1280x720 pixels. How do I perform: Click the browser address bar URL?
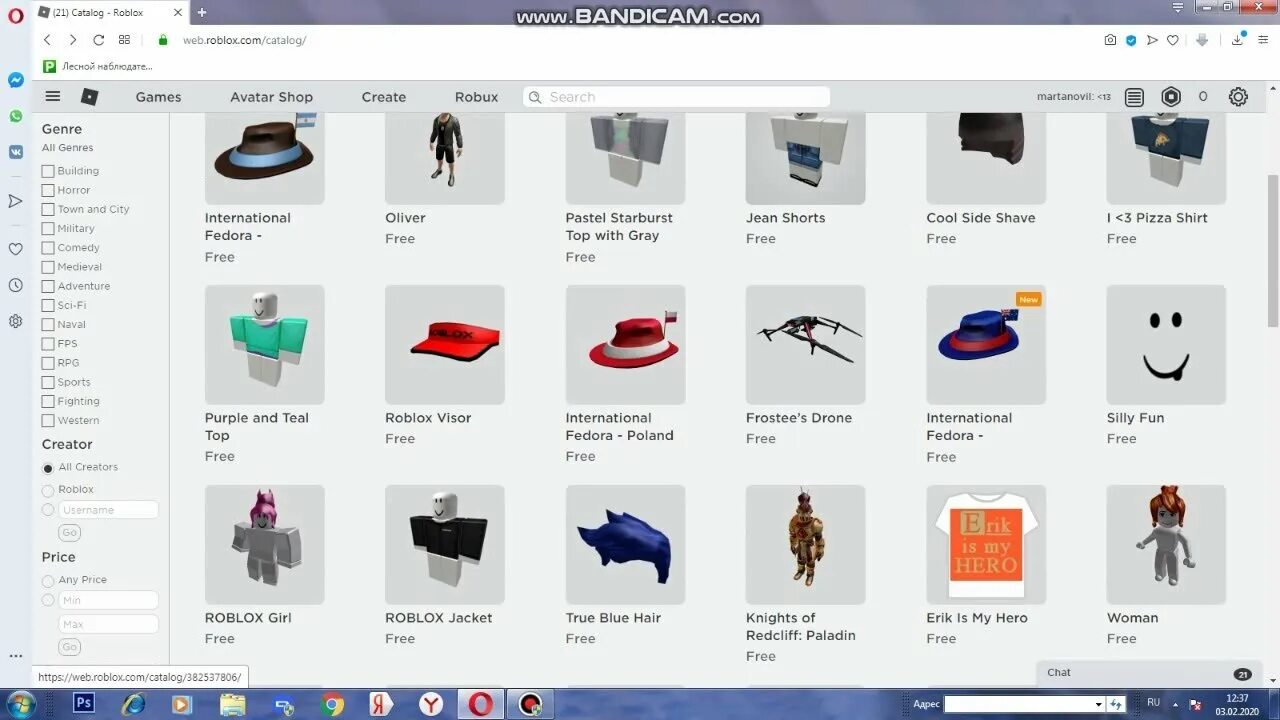pos(244,40)
